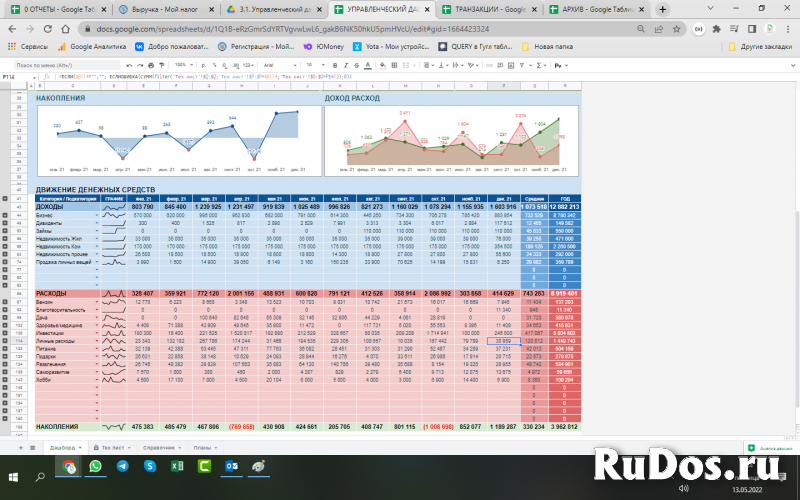This screenshot has width=800, height=500.
Task: Open WhatsApp from the taskbar
Action: [x=95, y=466]
